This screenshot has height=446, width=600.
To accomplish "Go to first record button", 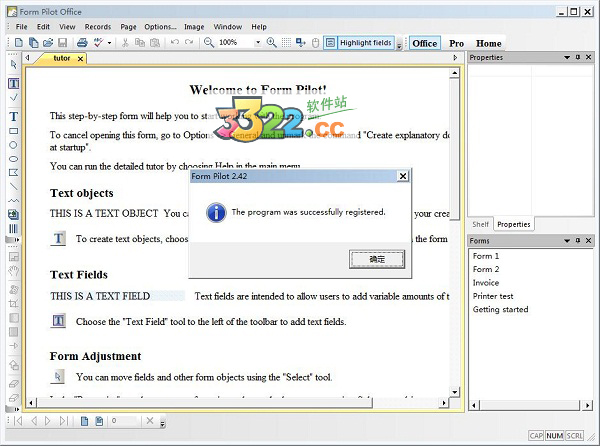I will click(x=18, y=421).
